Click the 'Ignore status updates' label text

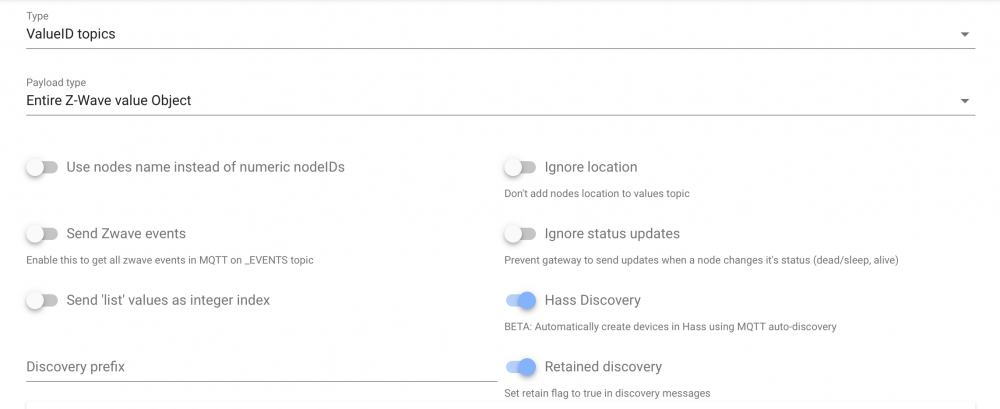(x=612, y=234)
